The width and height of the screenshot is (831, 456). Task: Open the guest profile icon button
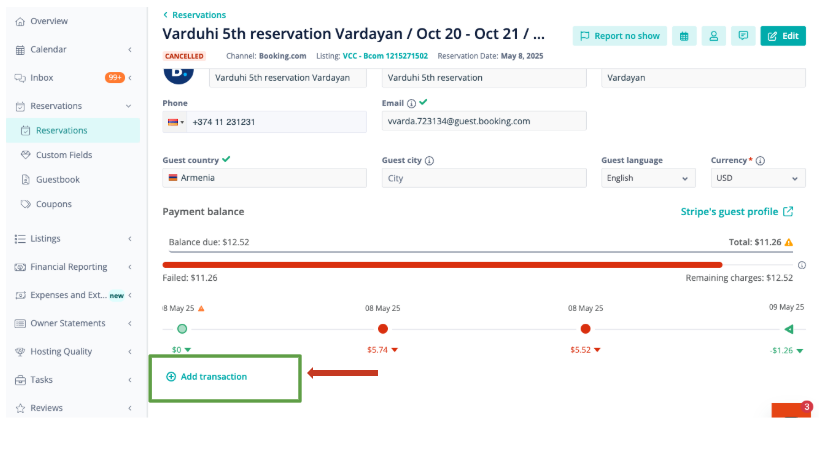point(714,36)
